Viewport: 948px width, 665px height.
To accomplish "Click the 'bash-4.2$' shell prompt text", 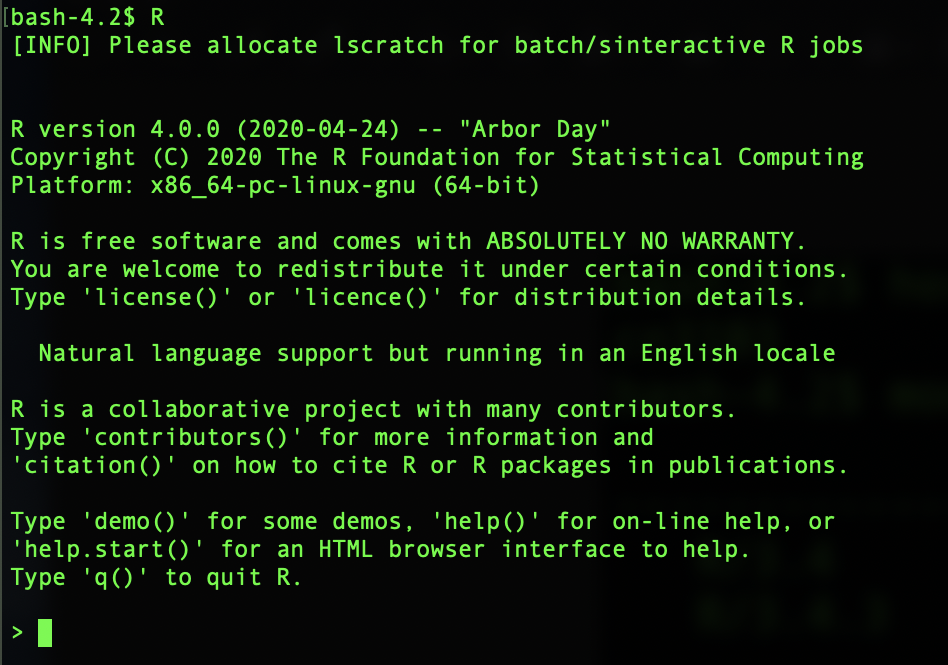I will (74, 17).
